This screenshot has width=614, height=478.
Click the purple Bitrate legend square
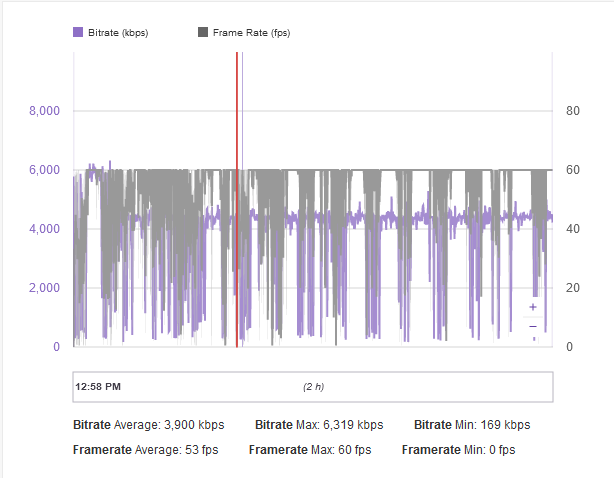[78, 33]
